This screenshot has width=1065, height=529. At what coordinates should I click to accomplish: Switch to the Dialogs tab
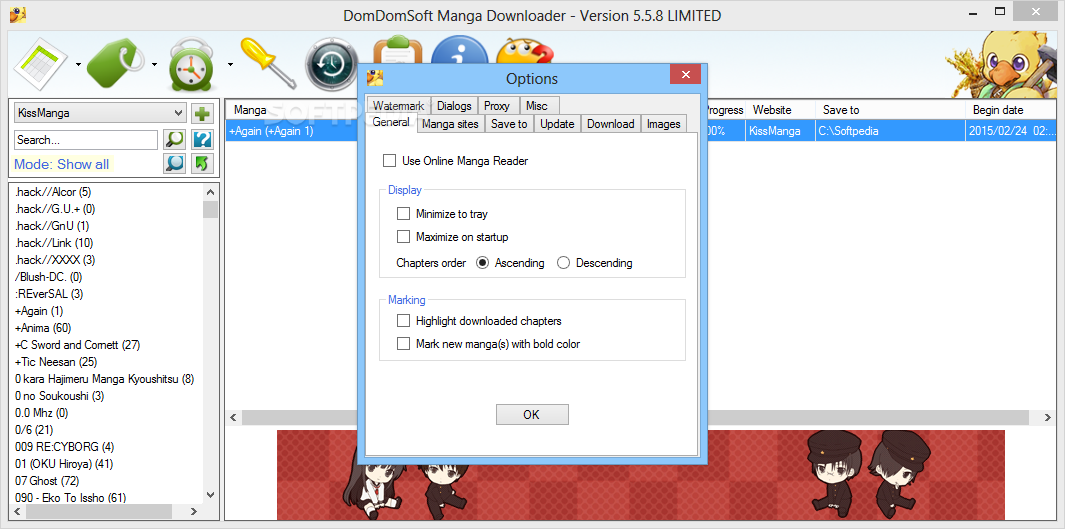click(x=454, y=106)
